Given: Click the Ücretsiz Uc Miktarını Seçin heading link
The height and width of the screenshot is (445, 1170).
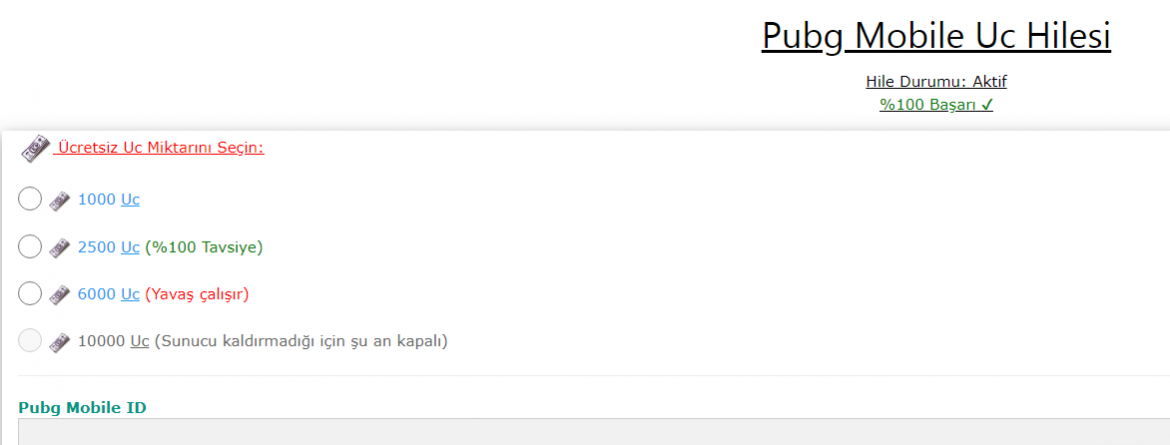Looking at the screenshot, I should pyautogui.click(x=160, y=148).
